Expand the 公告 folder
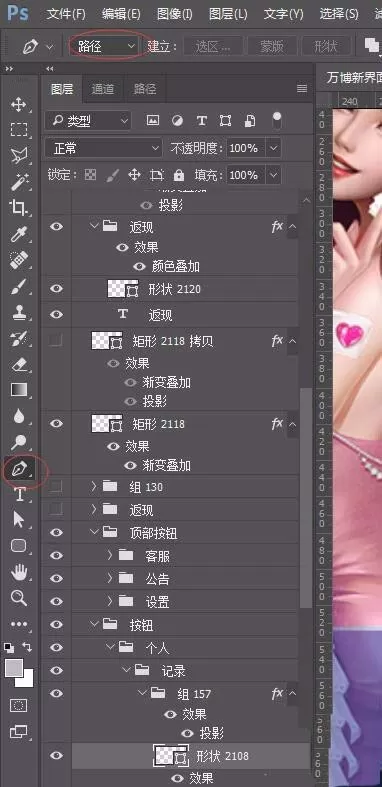 [110, 578]
